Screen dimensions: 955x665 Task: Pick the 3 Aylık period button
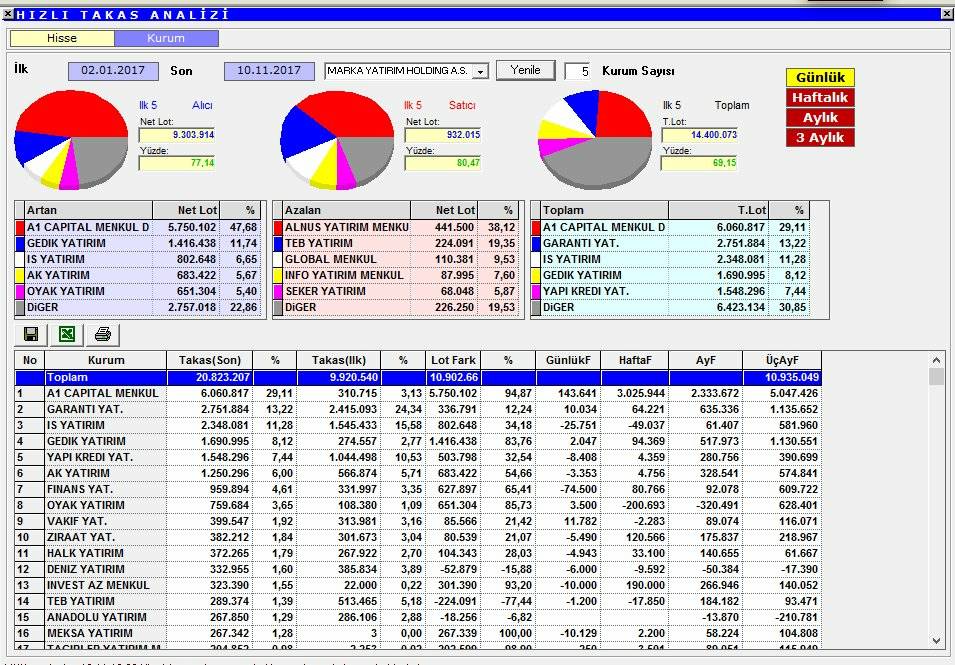pos(820,138)
